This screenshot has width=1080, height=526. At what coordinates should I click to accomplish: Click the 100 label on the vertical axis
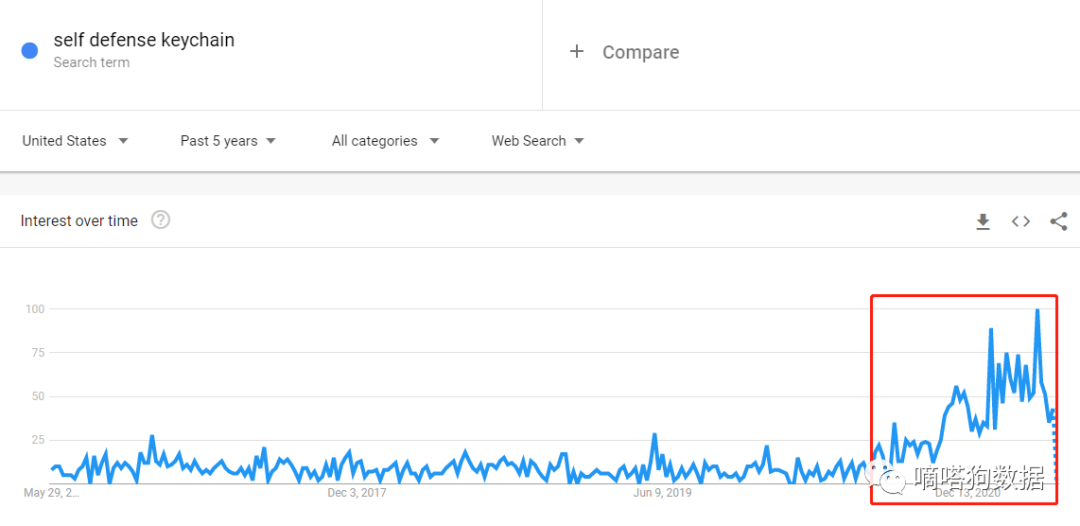tap(35, 309)
